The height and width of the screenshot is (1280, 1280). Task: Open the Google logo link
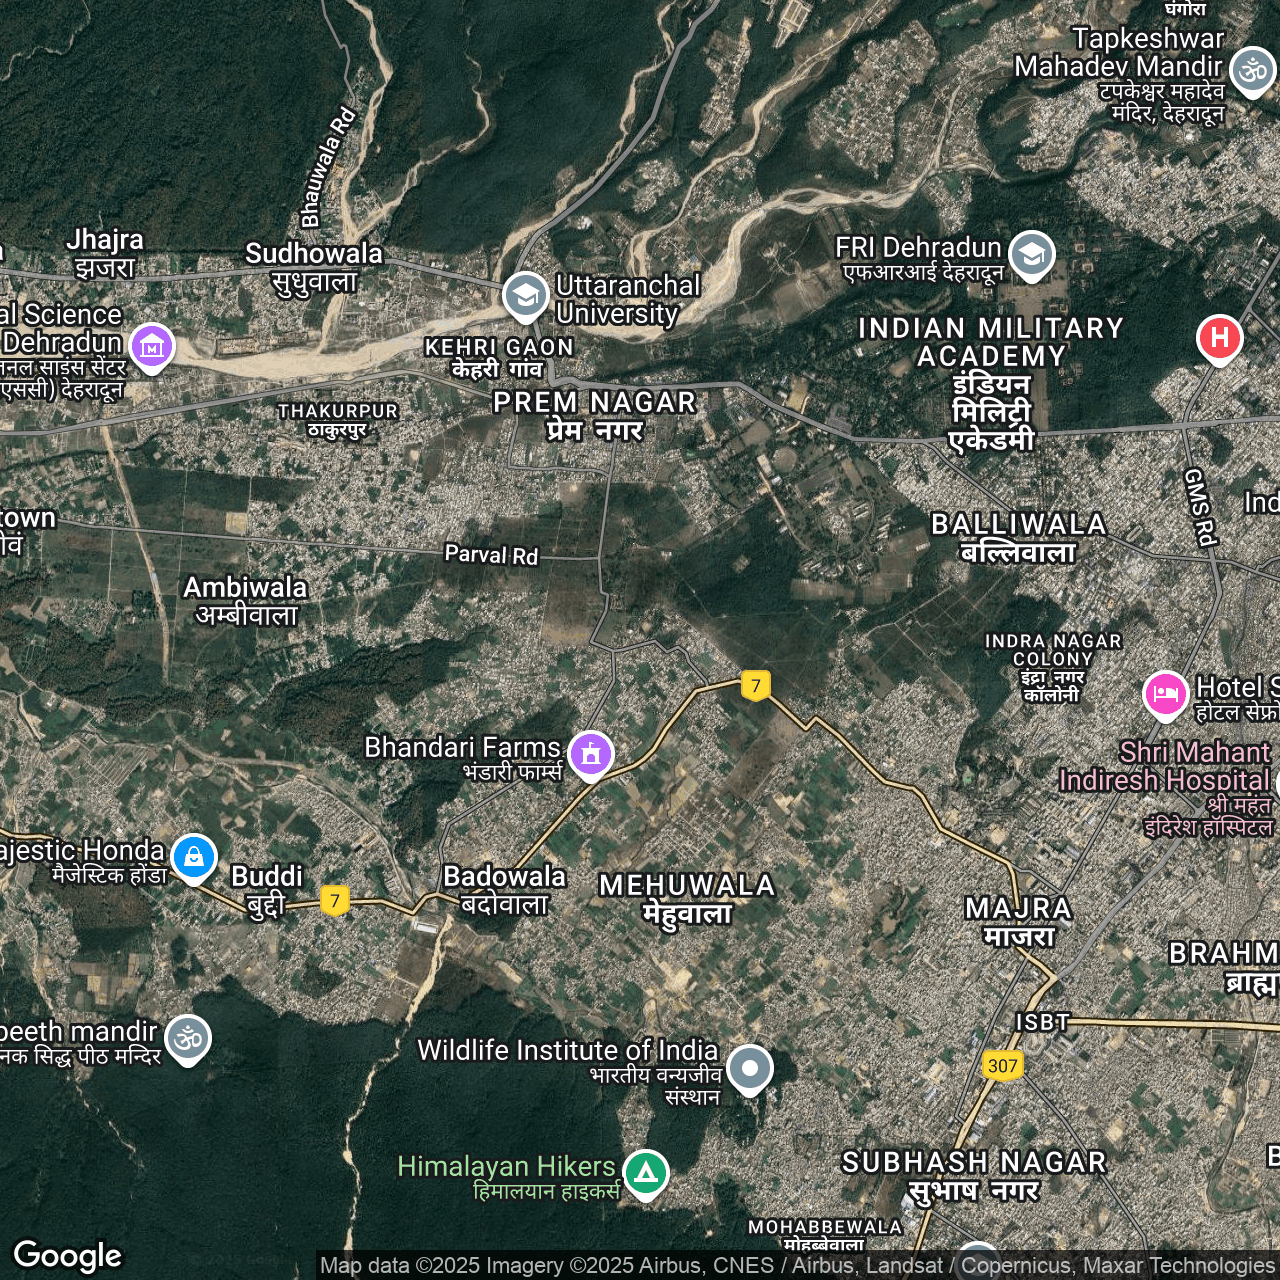[x=68, y=1255]
